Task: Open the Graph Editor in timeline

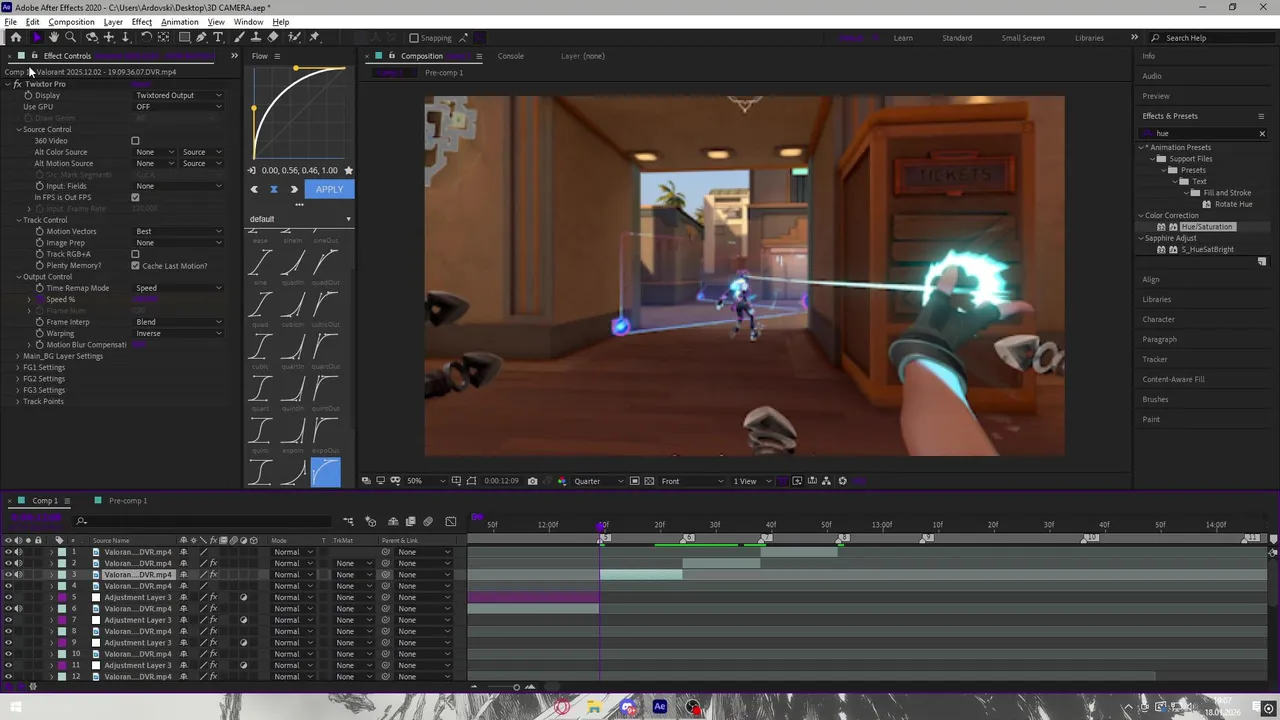Action: coord(451,521)
